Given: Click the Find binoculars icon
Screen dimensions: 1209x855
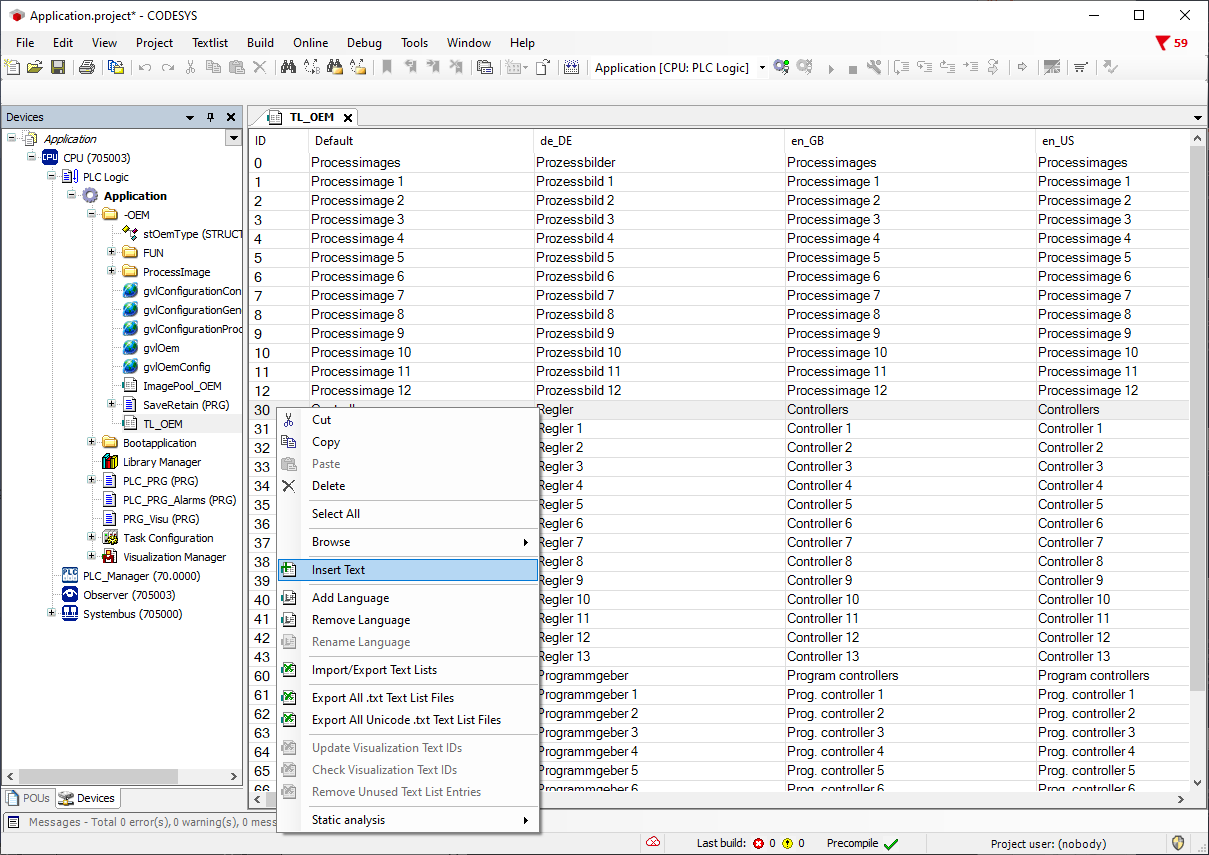Looking at the screenshot, I should point(288,68).
